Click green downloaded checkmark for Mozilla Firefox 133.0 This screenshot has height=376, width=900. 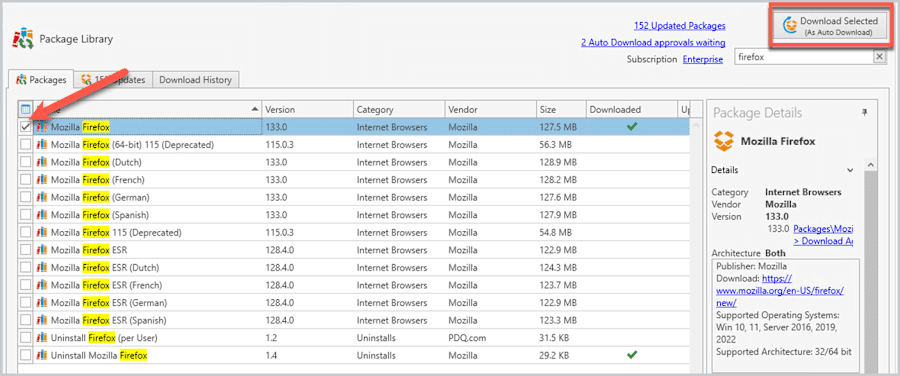click(x=631, y=127)
